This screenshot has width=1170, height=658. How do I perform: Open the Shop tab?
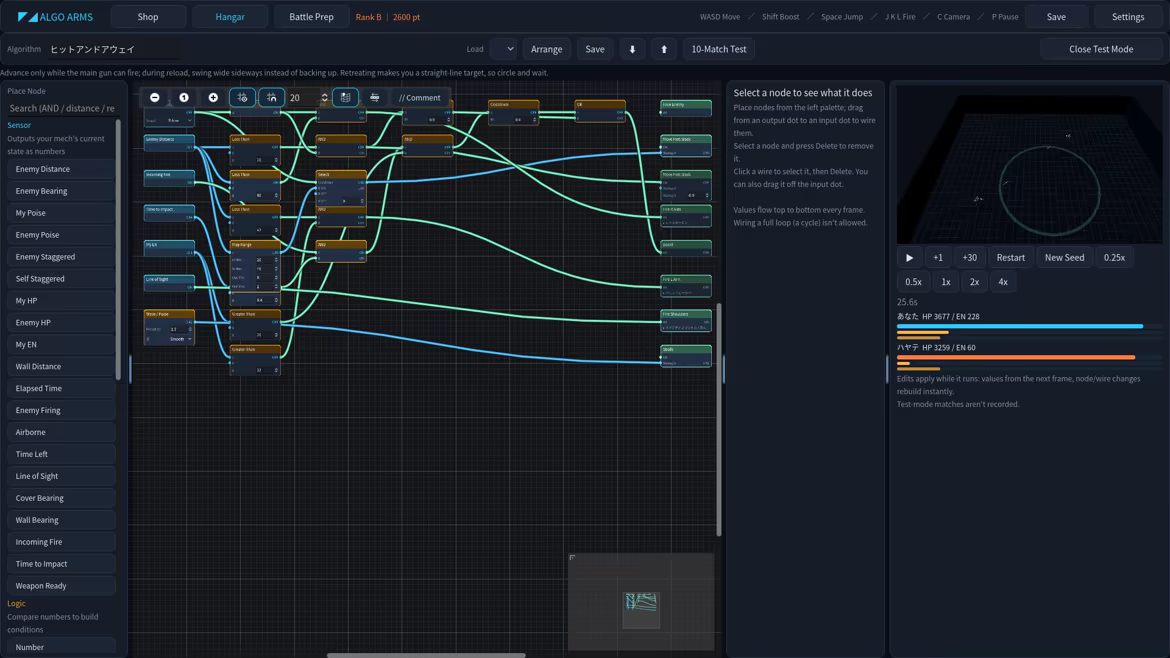[x=148, y=16]
